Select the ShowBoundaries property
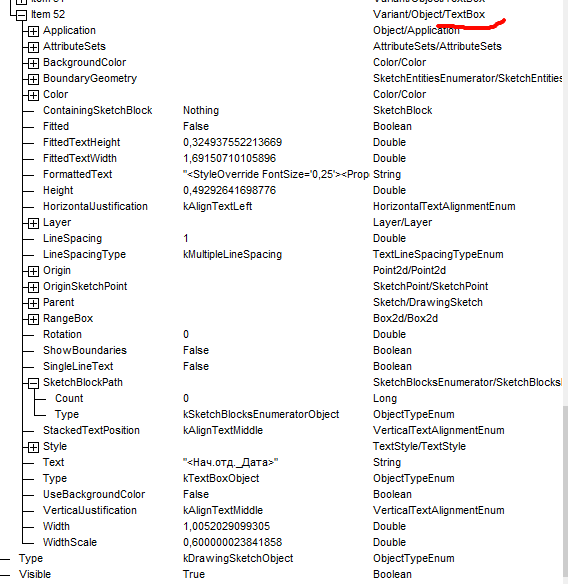This screenshot has width=568, height=584. point(85,351)
